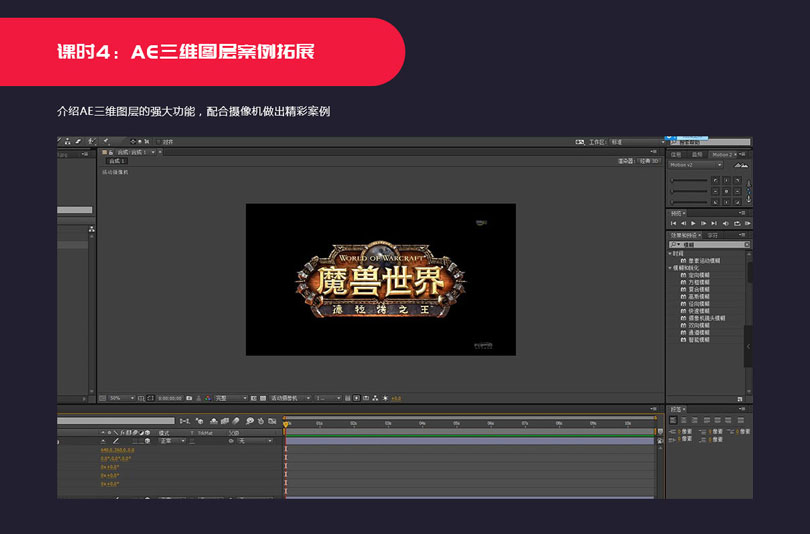The image size is (810, 534).
Task: Click the viewer Timeline button icon
Action: (x=366, y=398)
